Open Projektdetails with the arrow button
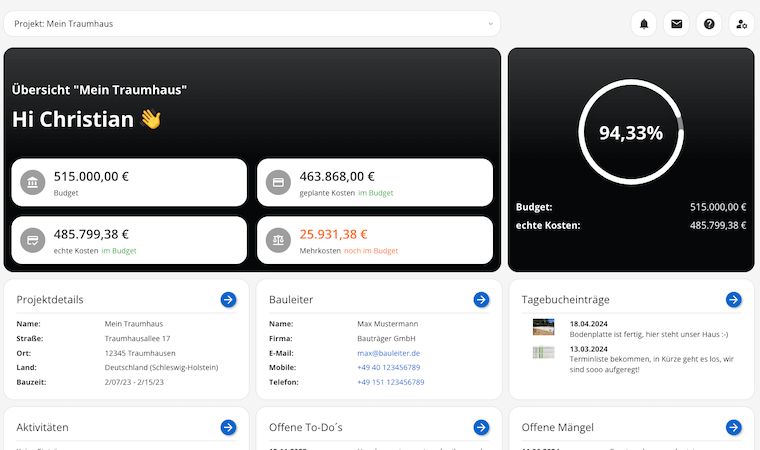Screen dimensions: 760x450 click(228, 299)
